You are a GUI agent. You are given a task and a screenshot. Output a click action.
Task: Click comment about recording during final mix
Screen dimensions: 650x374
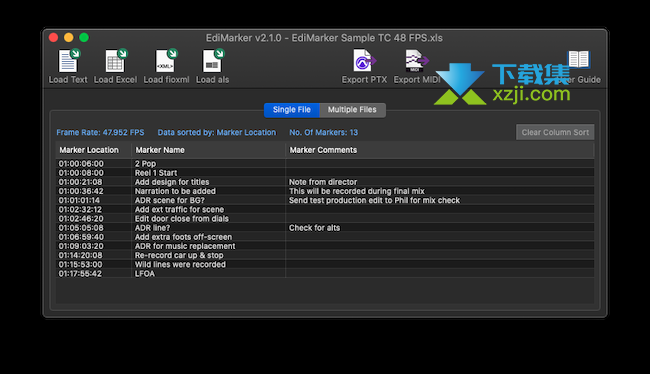pos(357,191)
